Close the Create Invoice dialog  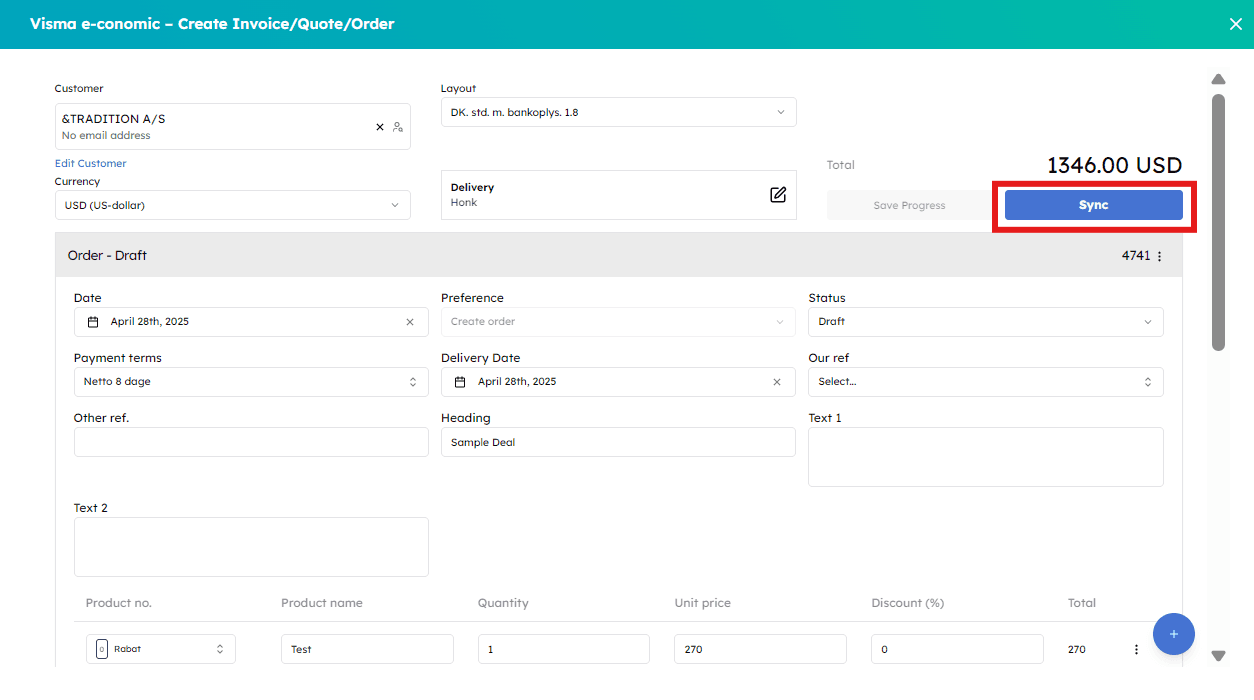[1236, 24]
